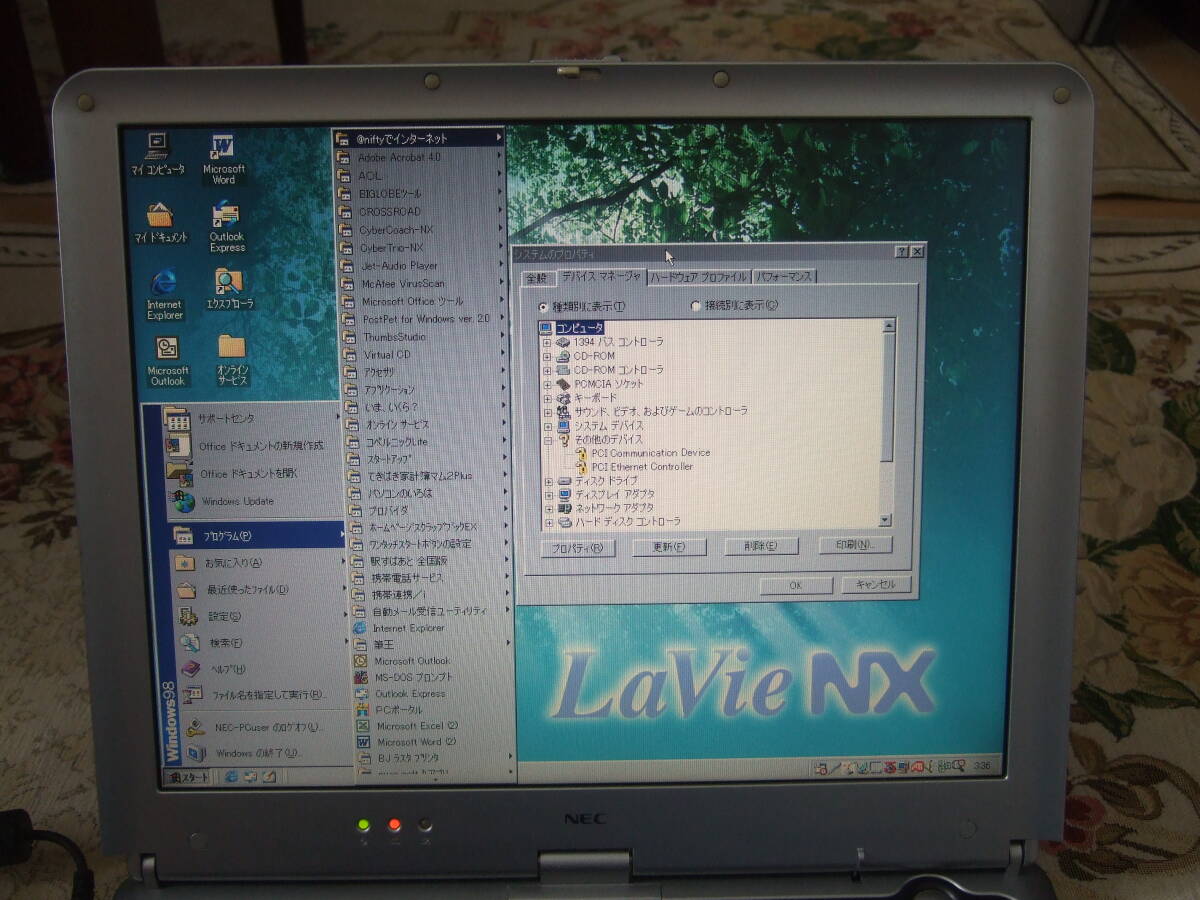This screenshot has height=900, width=1200.
Task: Open the My Computer desktop icon
Action: click(x=157, y=154)
